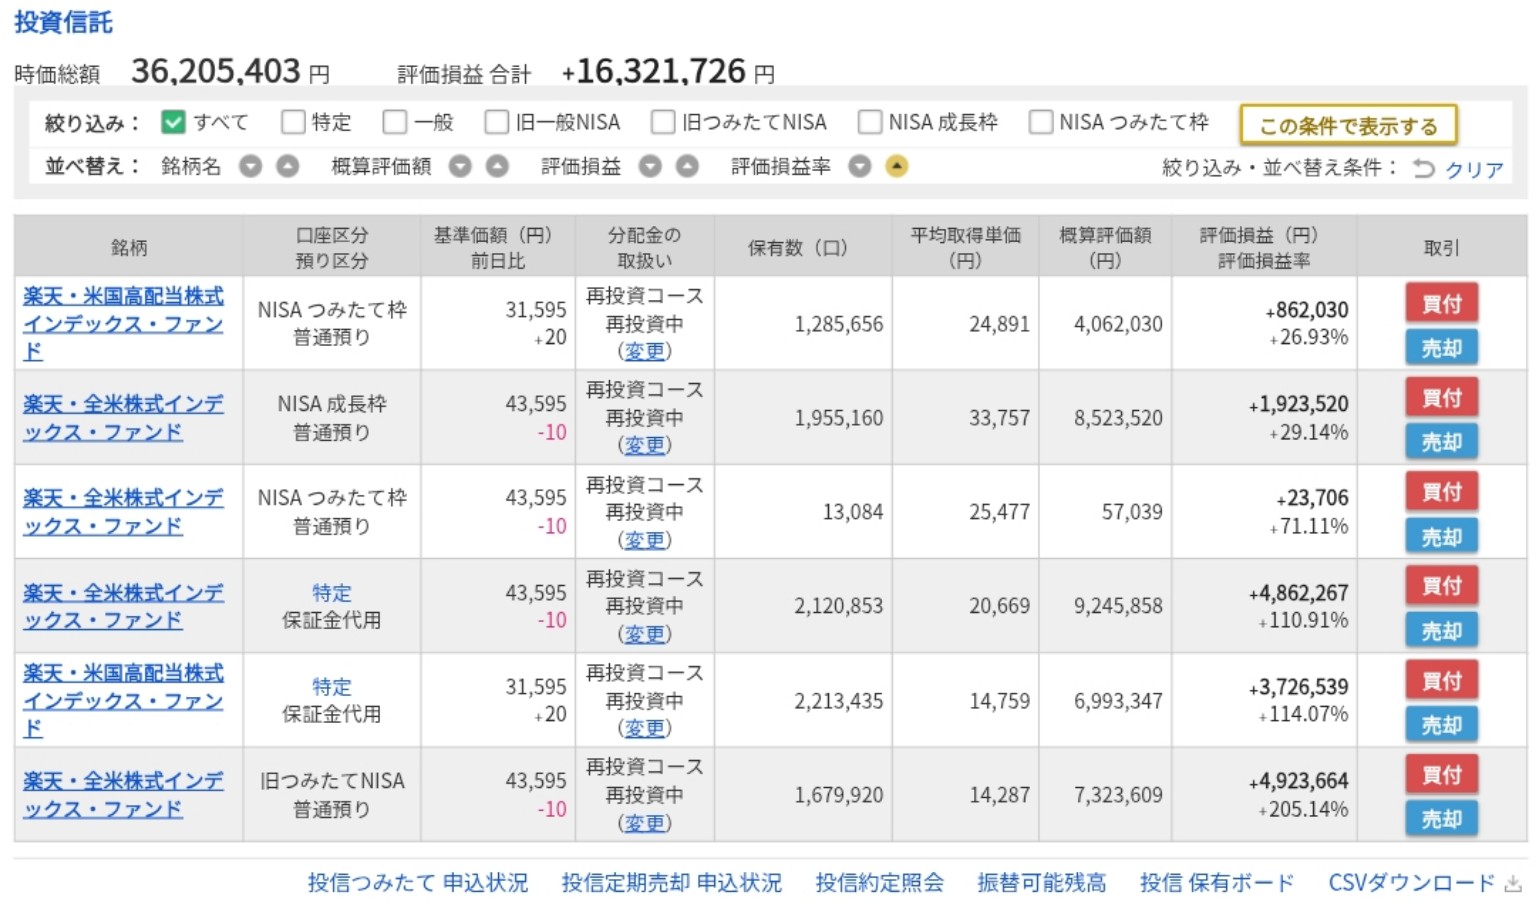Click the total 評価損益 value +16,321,726
Screen dimensions: 1536x902
coord(654,71)
